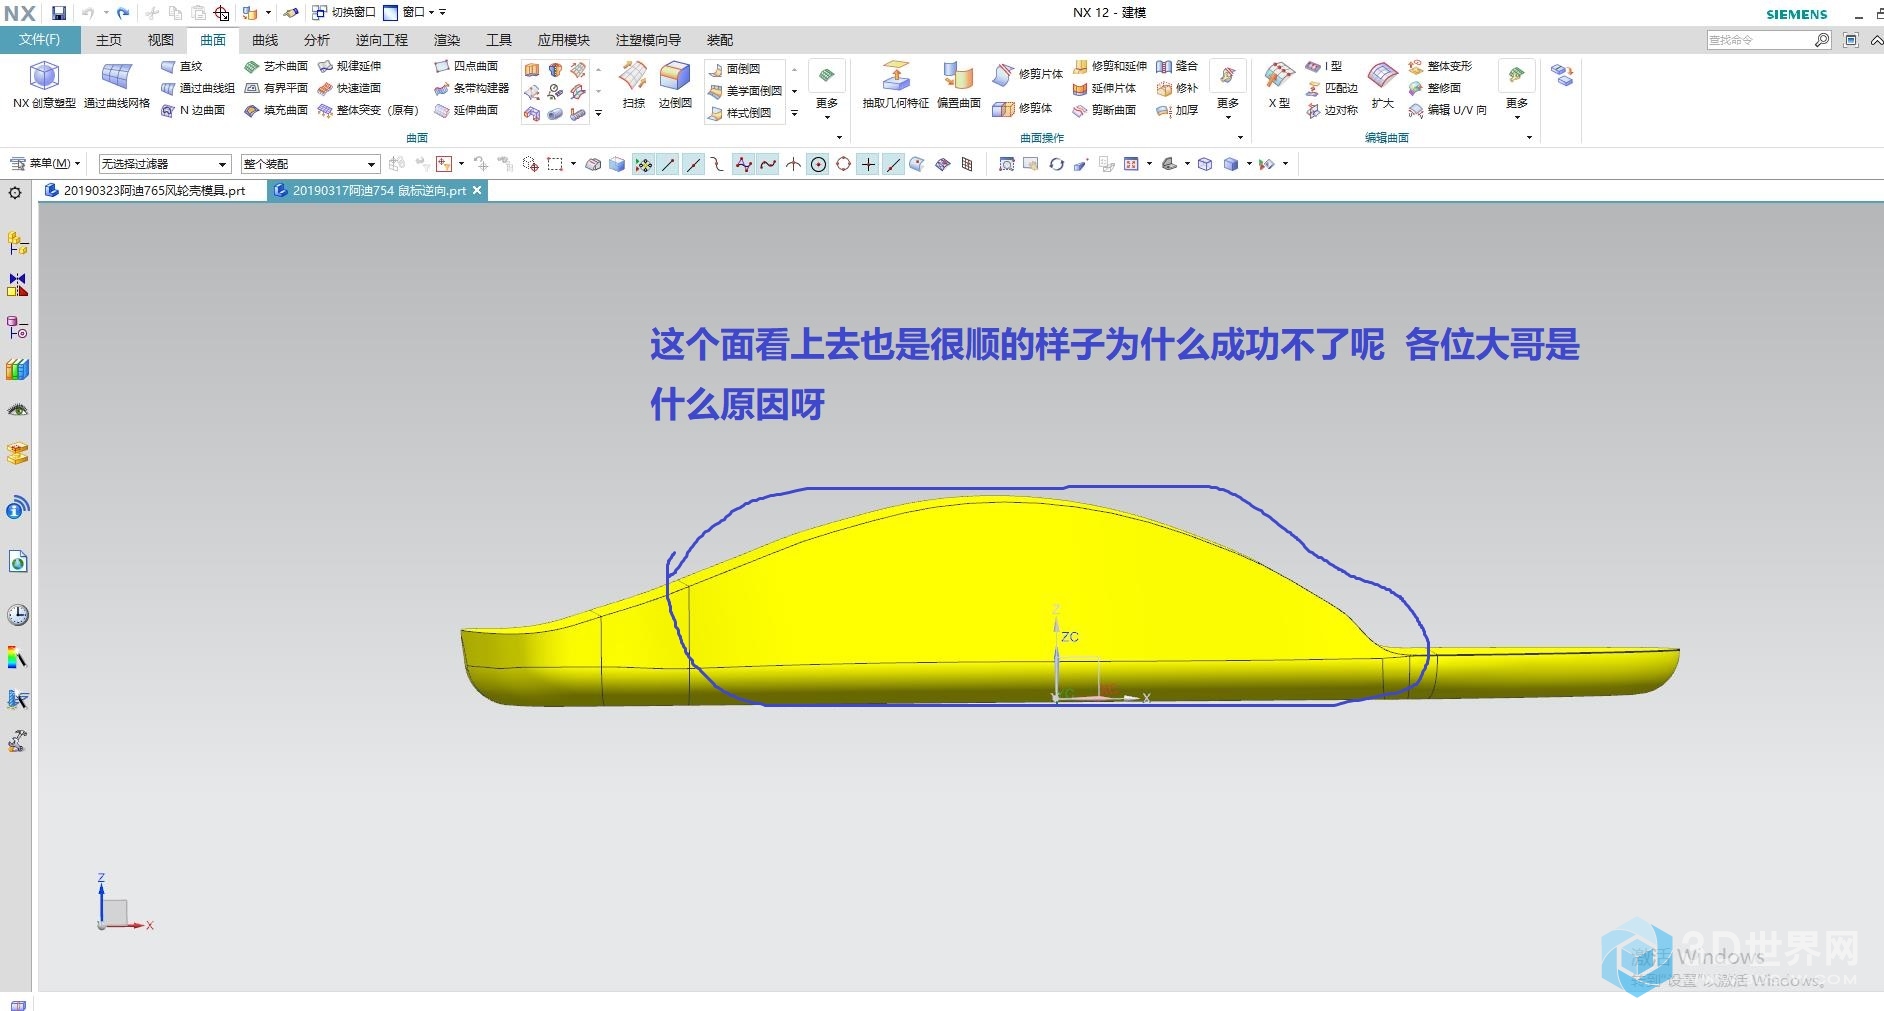Switch to the 注塑模向导 ribbon tab
Image resolution: width=1884 pixels, height=1011 pixels.
pyautogui.click(x=648, y=40)
